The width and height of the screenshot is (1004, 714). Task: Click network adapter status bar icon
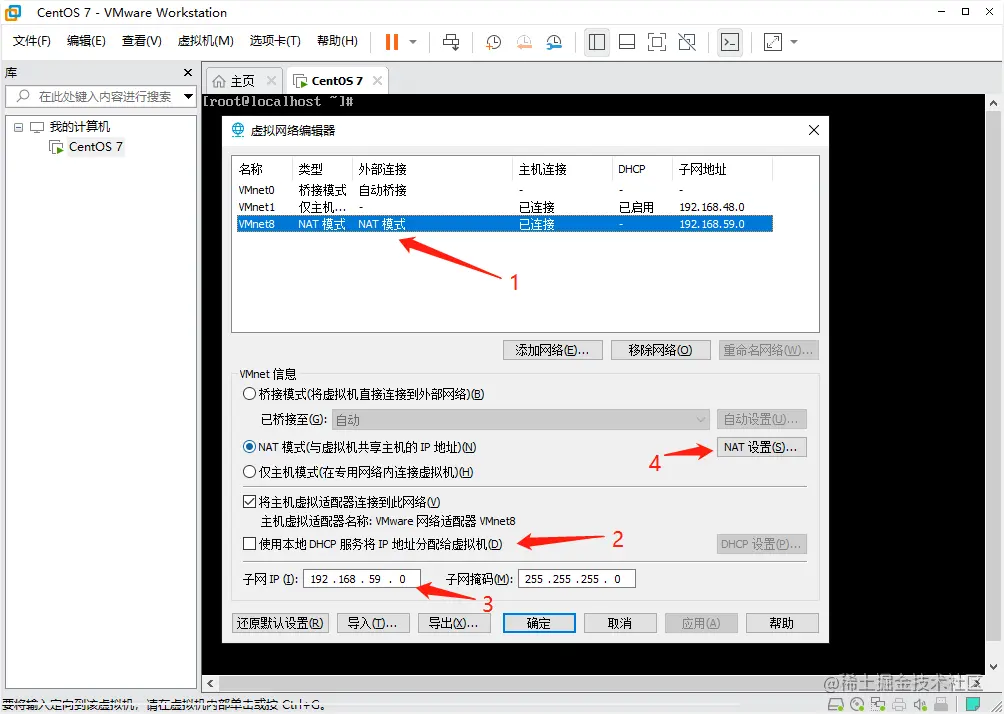click(x=878, y=704)
